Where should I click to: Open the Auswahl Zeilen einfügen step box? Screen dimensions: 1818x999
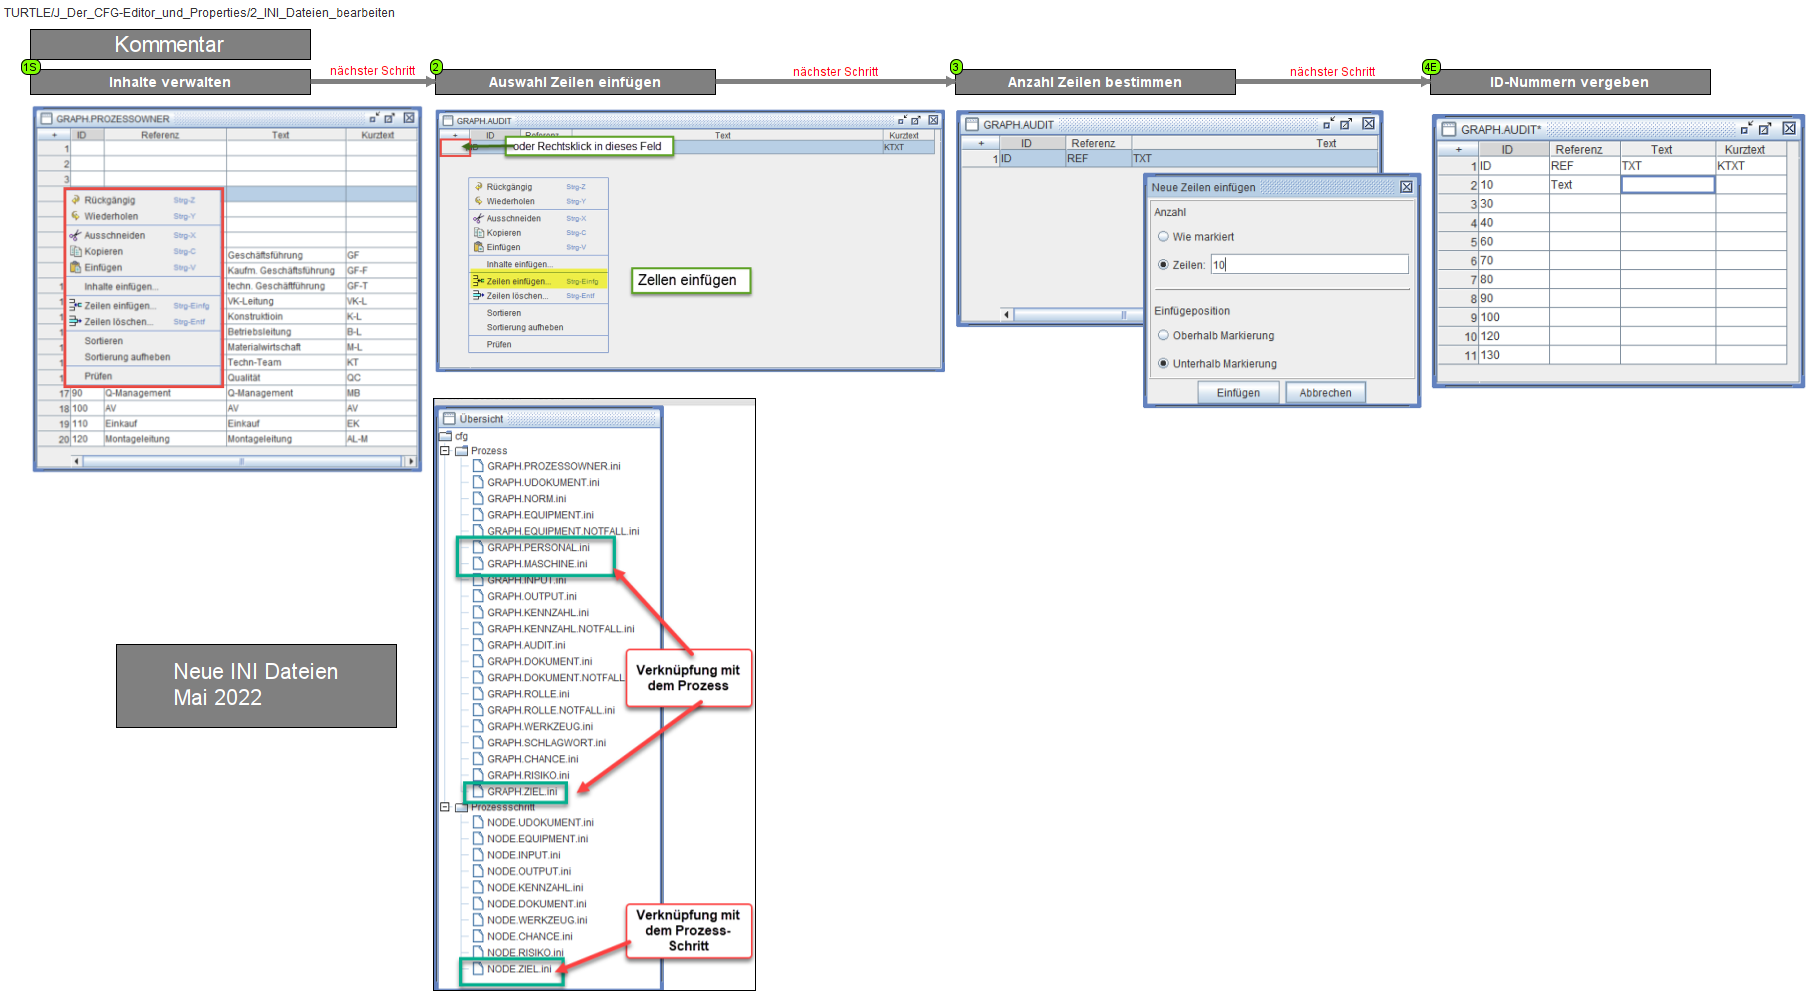[575, 82]
